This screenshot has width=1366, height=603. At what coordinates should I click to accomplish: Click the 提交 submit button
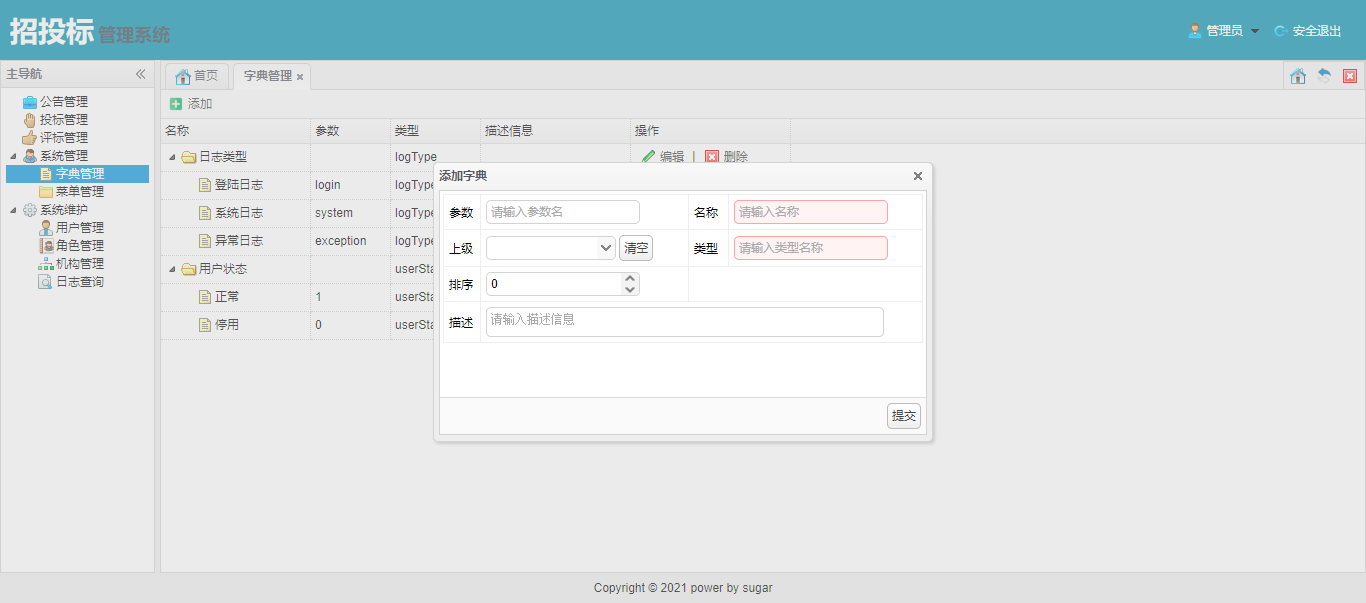(904, 416)
